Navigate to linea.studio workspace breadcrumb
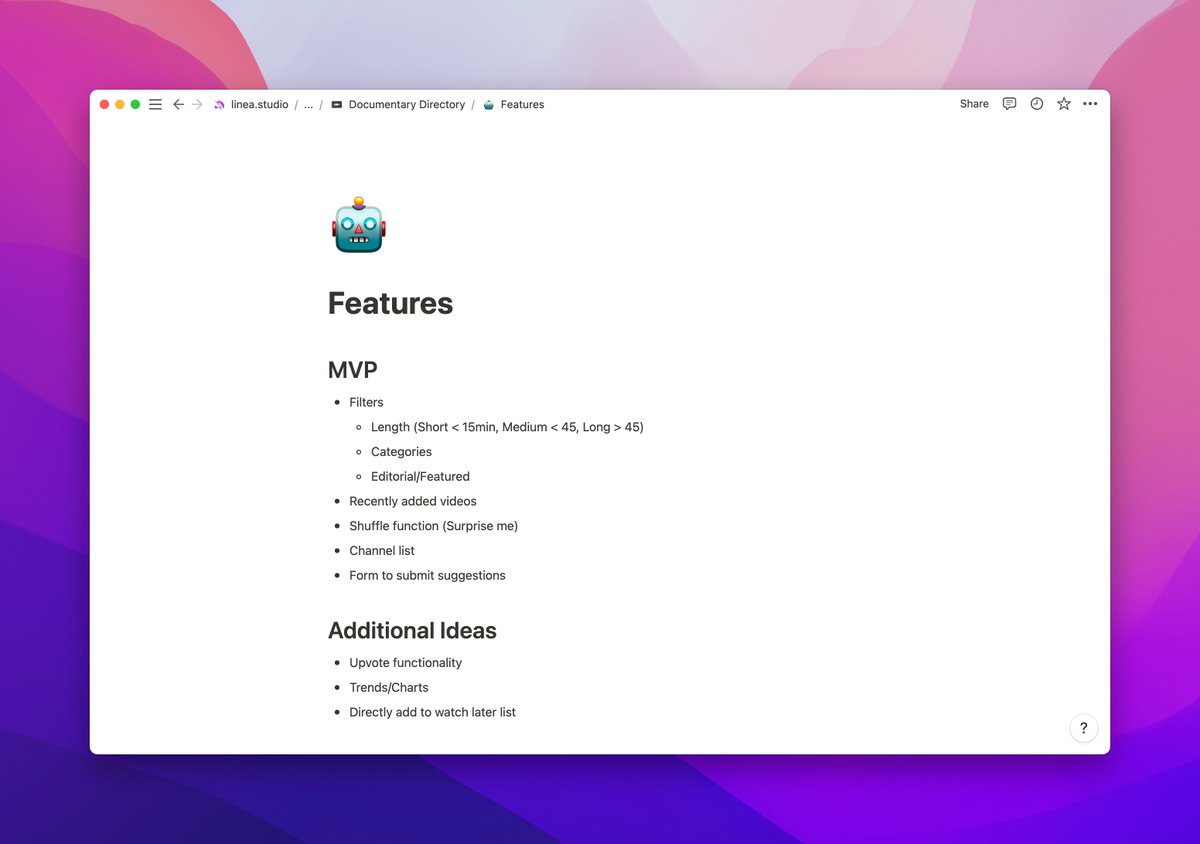The image size is (1200, 844). tap(258, 104)
